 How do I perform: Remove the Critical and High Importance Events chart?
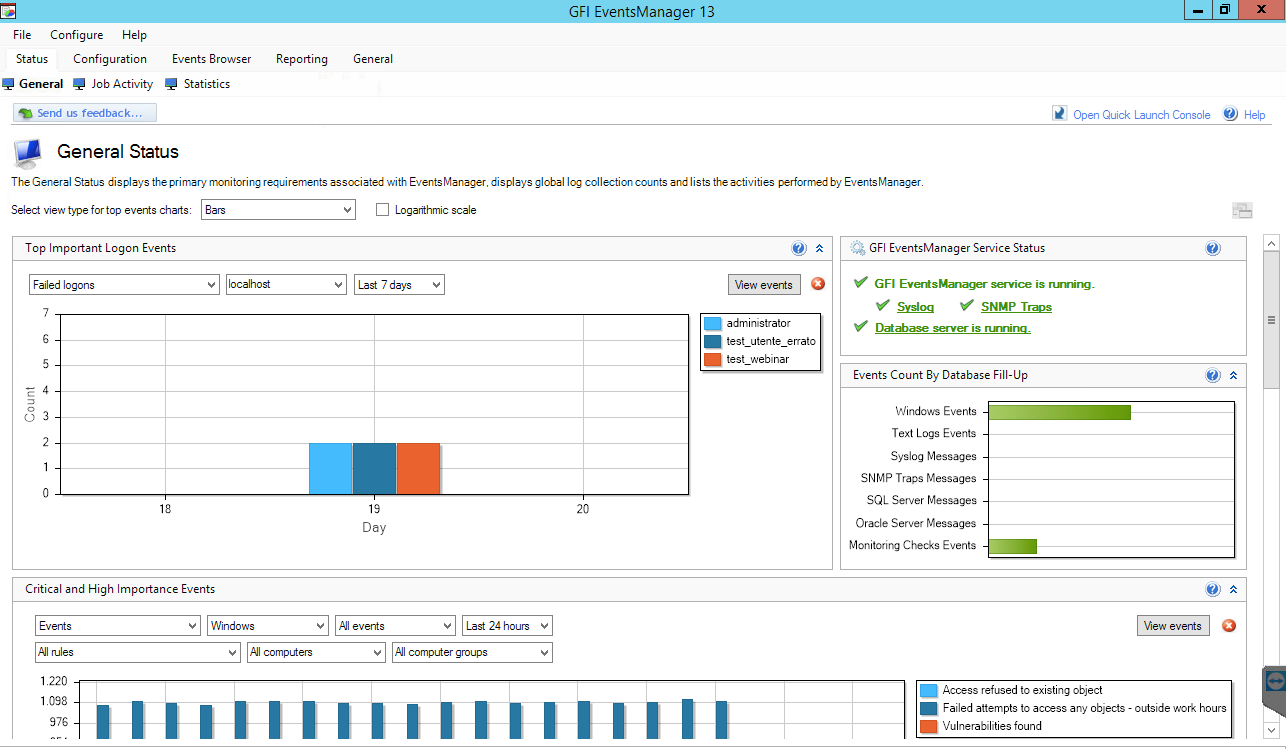[1229, 625]
